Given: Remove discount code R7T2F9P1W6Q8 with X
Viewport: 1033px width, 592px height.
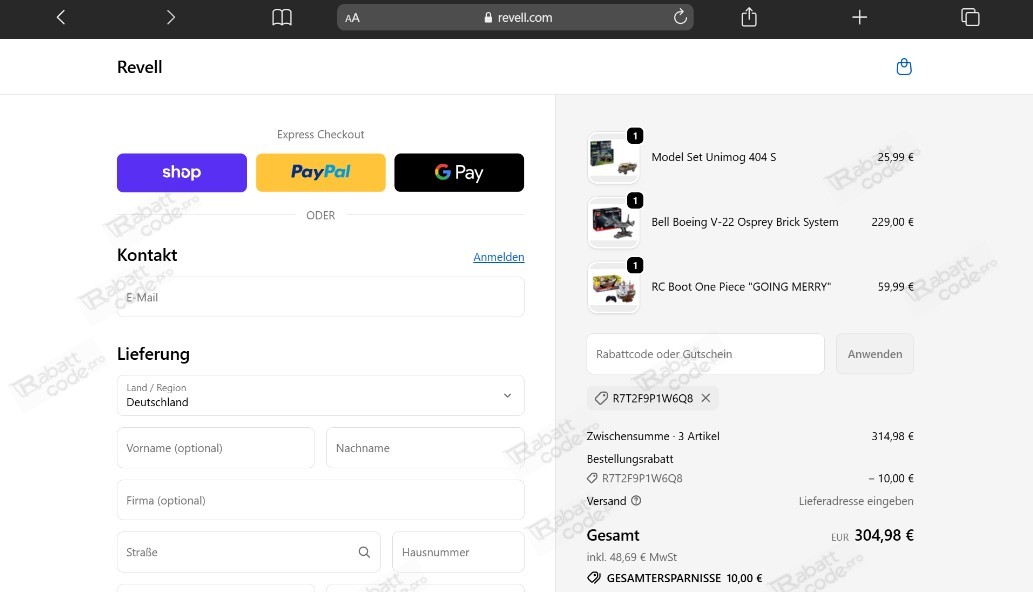Looking at the screenshot, I should tap(706, 398).
